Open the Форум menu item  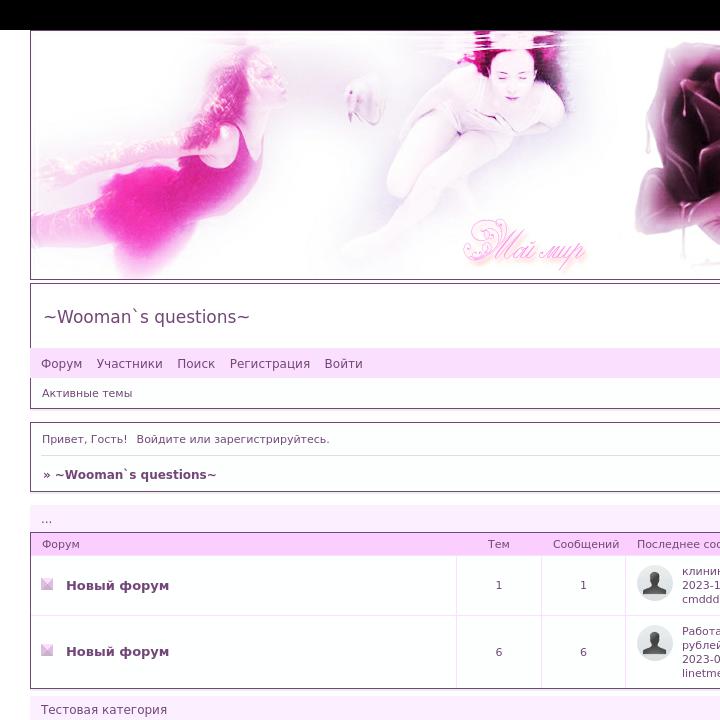point(61,364)
